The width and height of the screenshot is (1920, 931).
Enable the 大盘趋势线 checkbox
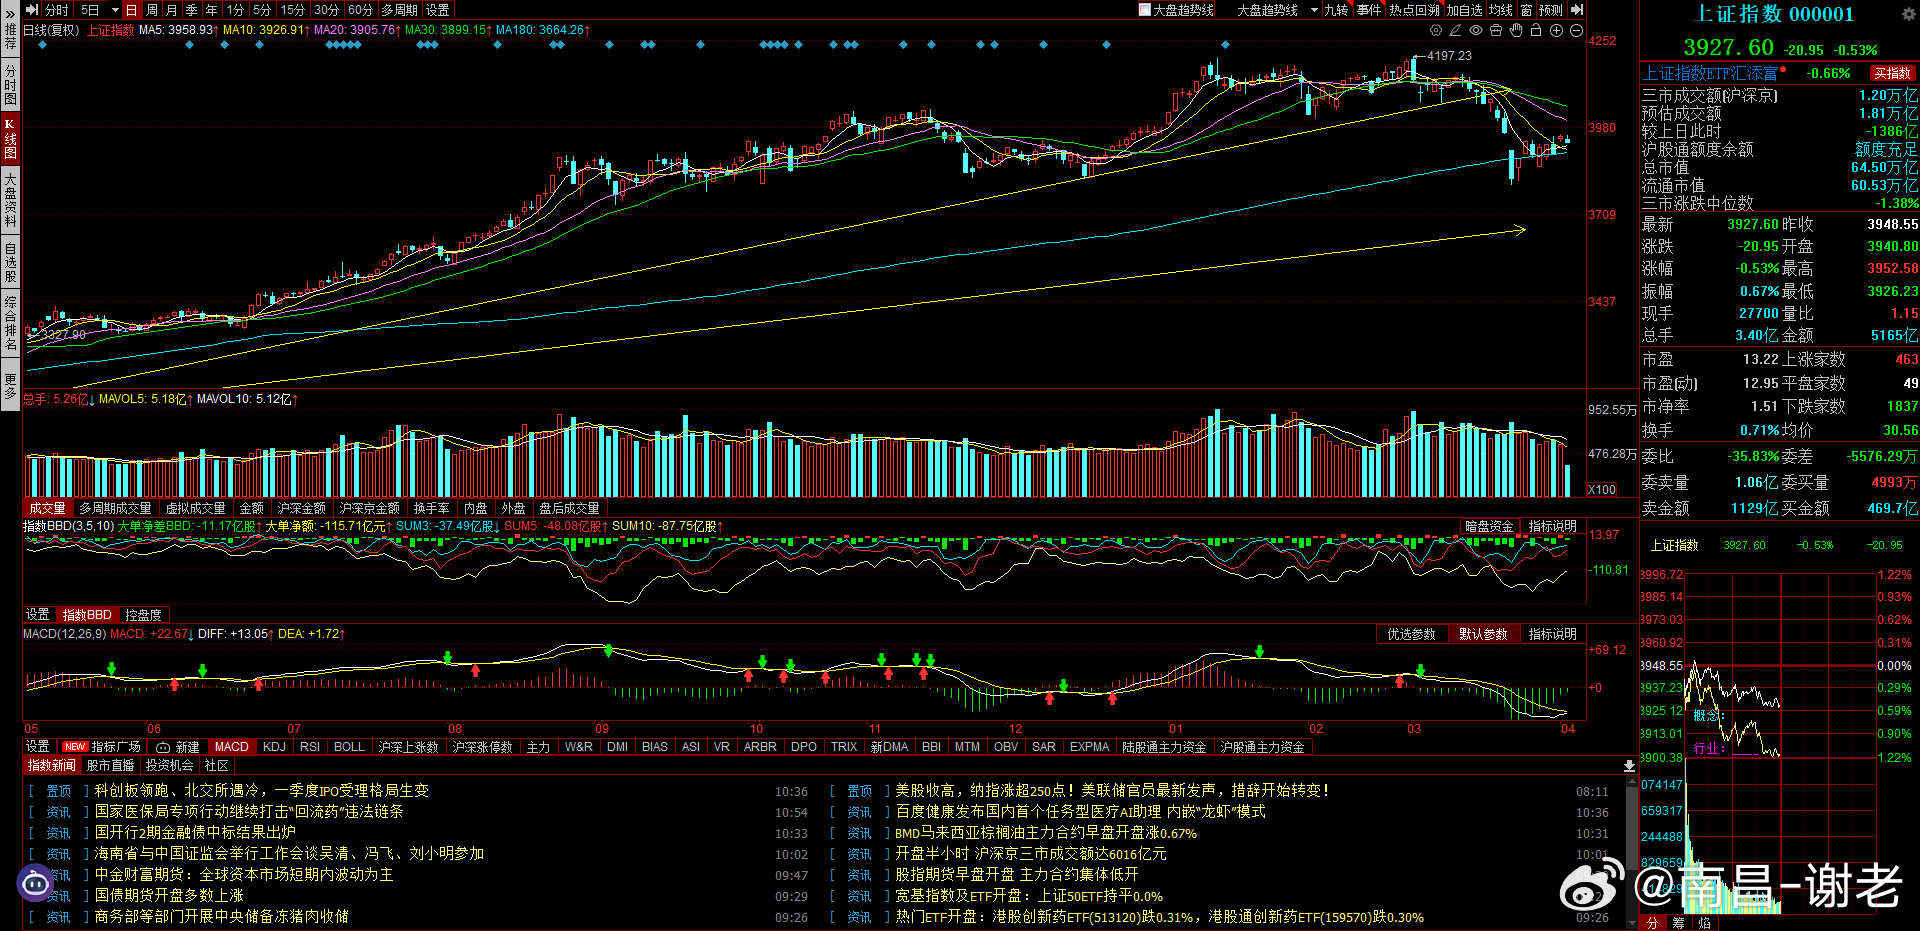[1145, 10]
